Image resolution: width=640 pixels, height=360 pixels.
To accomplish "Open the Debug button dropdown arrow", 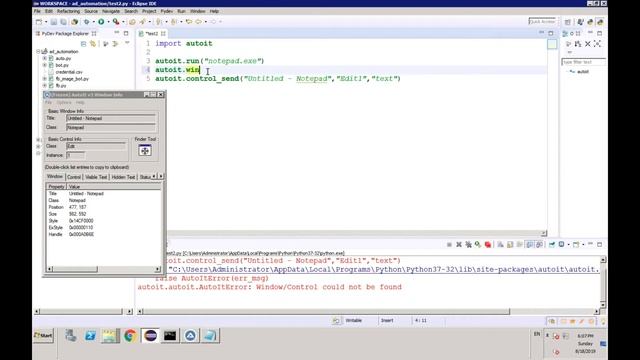I will (93, 22).
